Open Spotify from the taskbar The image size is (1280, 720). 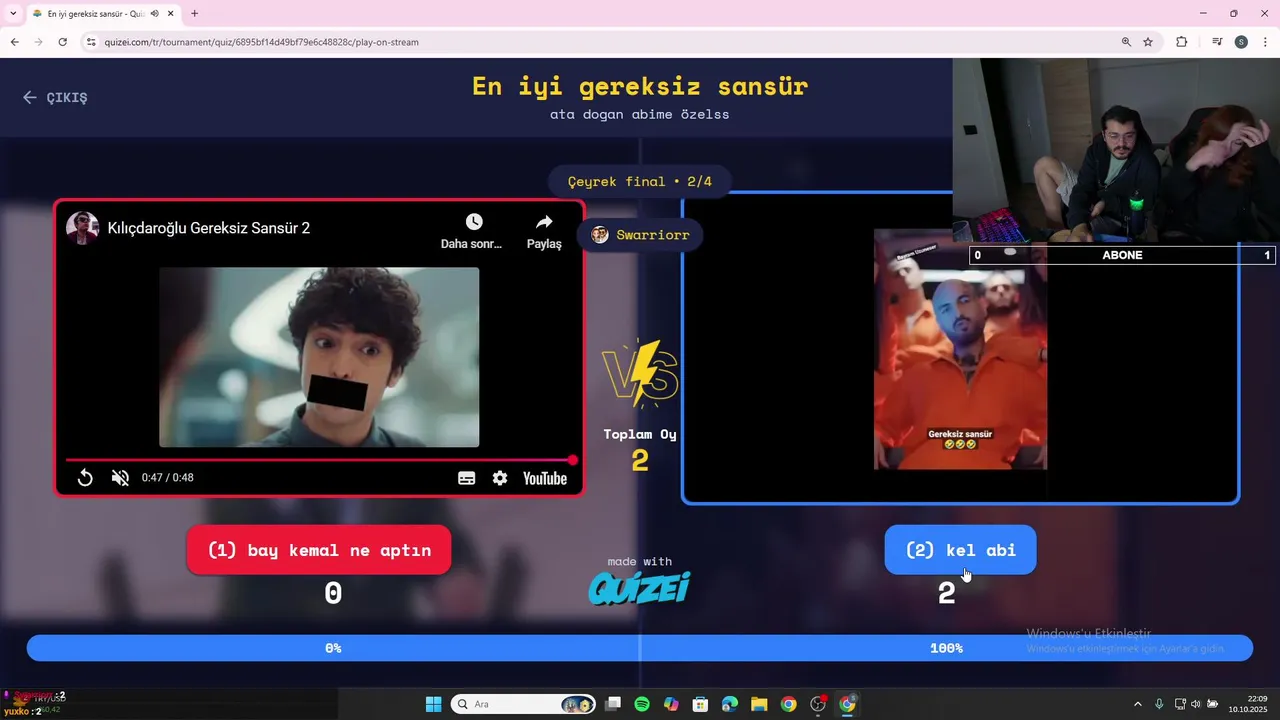[642, 704]
